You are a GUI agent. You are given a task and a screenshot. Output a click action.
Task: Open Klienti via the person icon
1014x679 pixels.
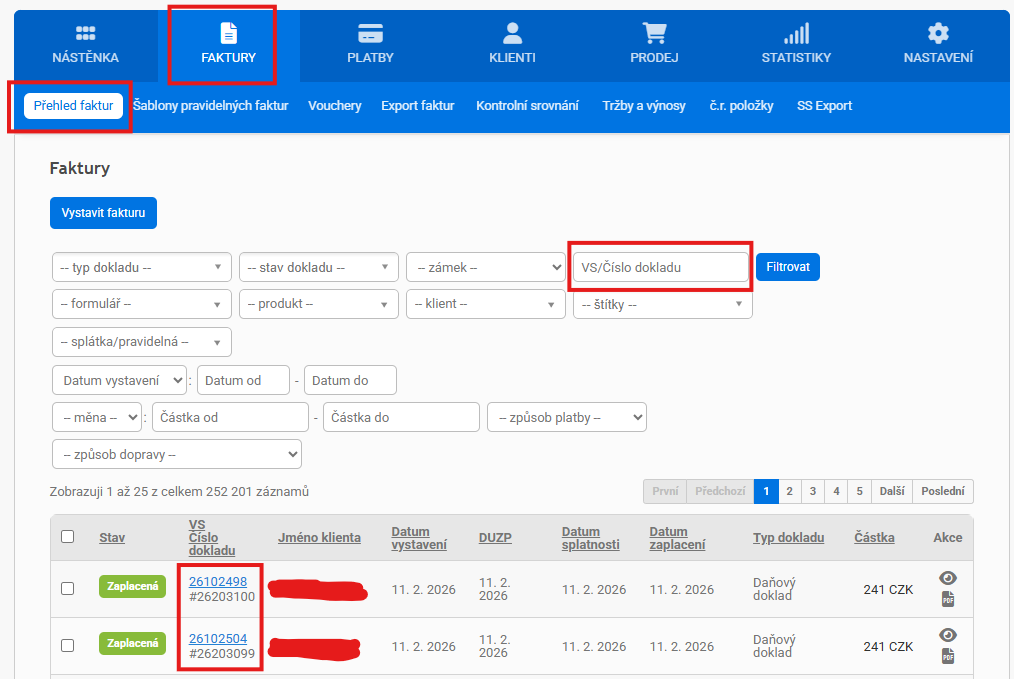[512, 33]
